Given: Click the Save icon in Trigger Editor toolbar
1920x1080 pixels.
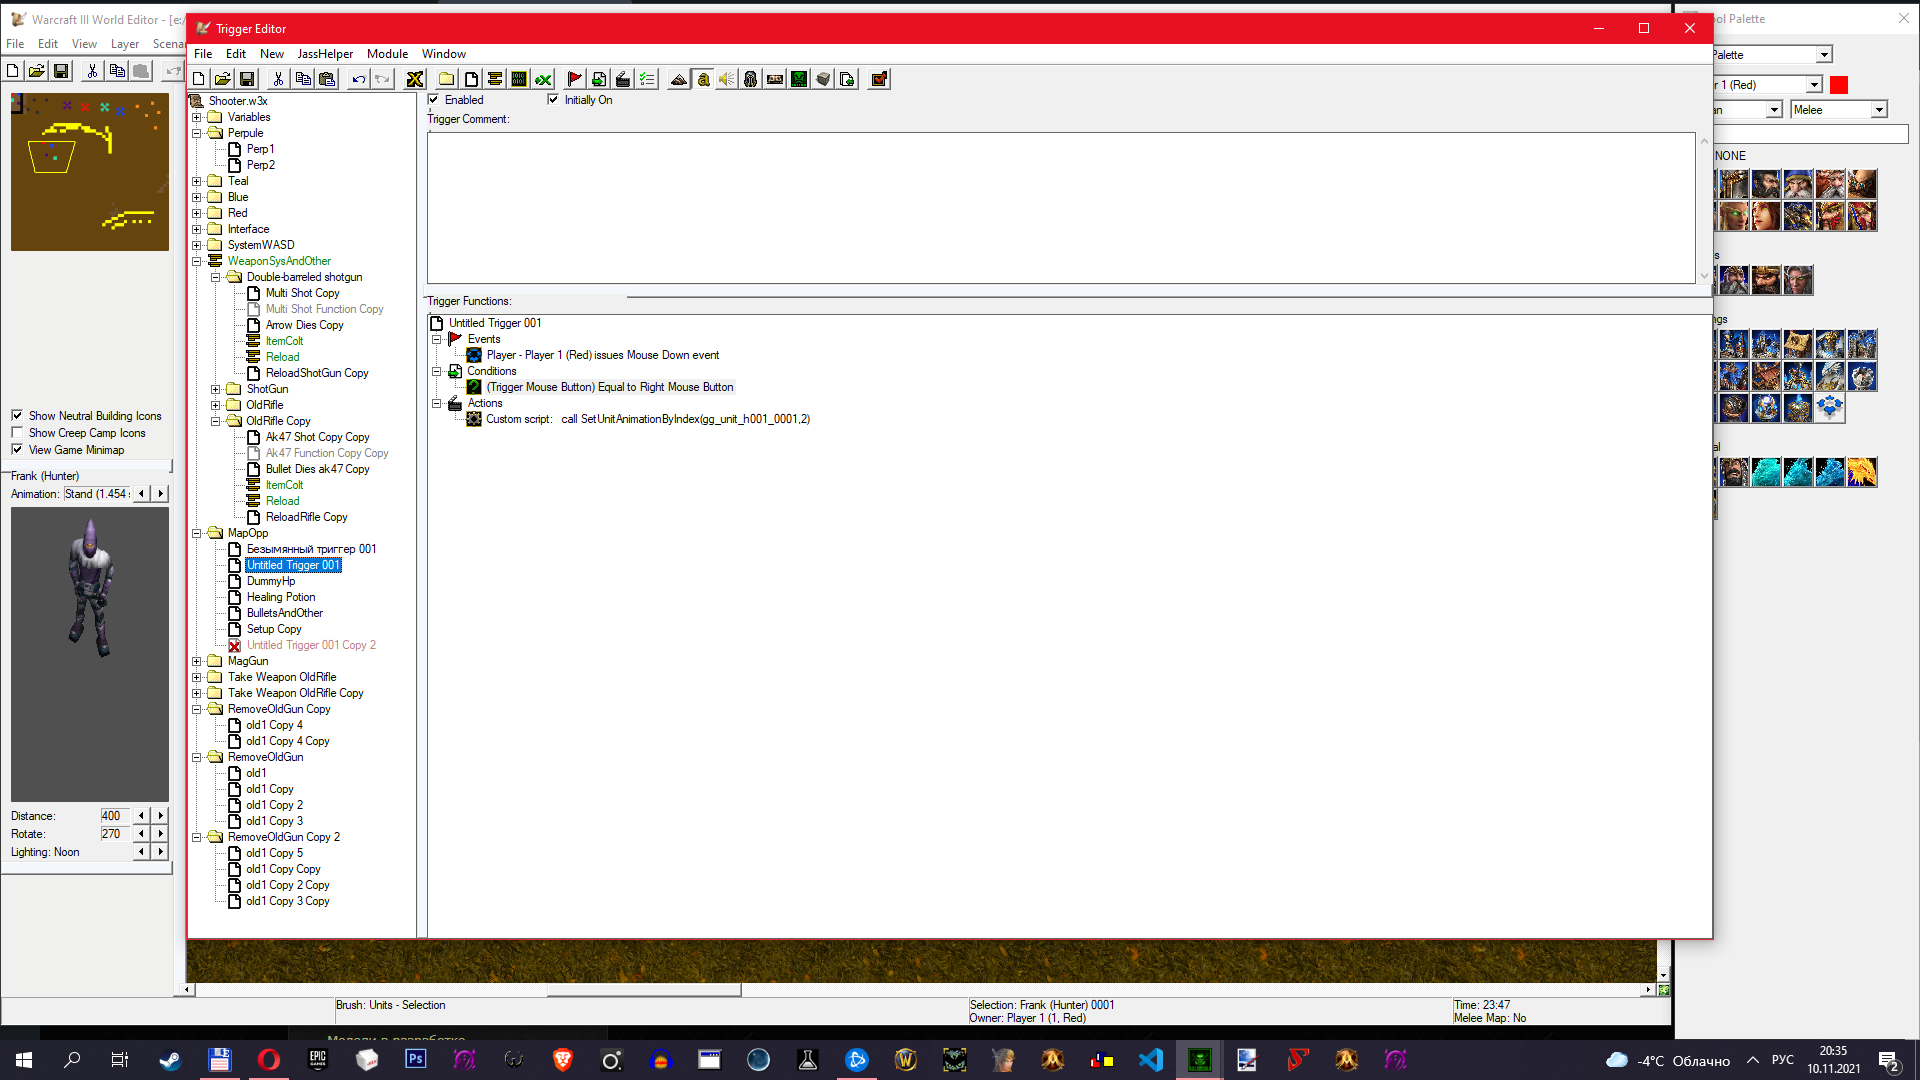Looking at the screenshot, I should (247, 79).
